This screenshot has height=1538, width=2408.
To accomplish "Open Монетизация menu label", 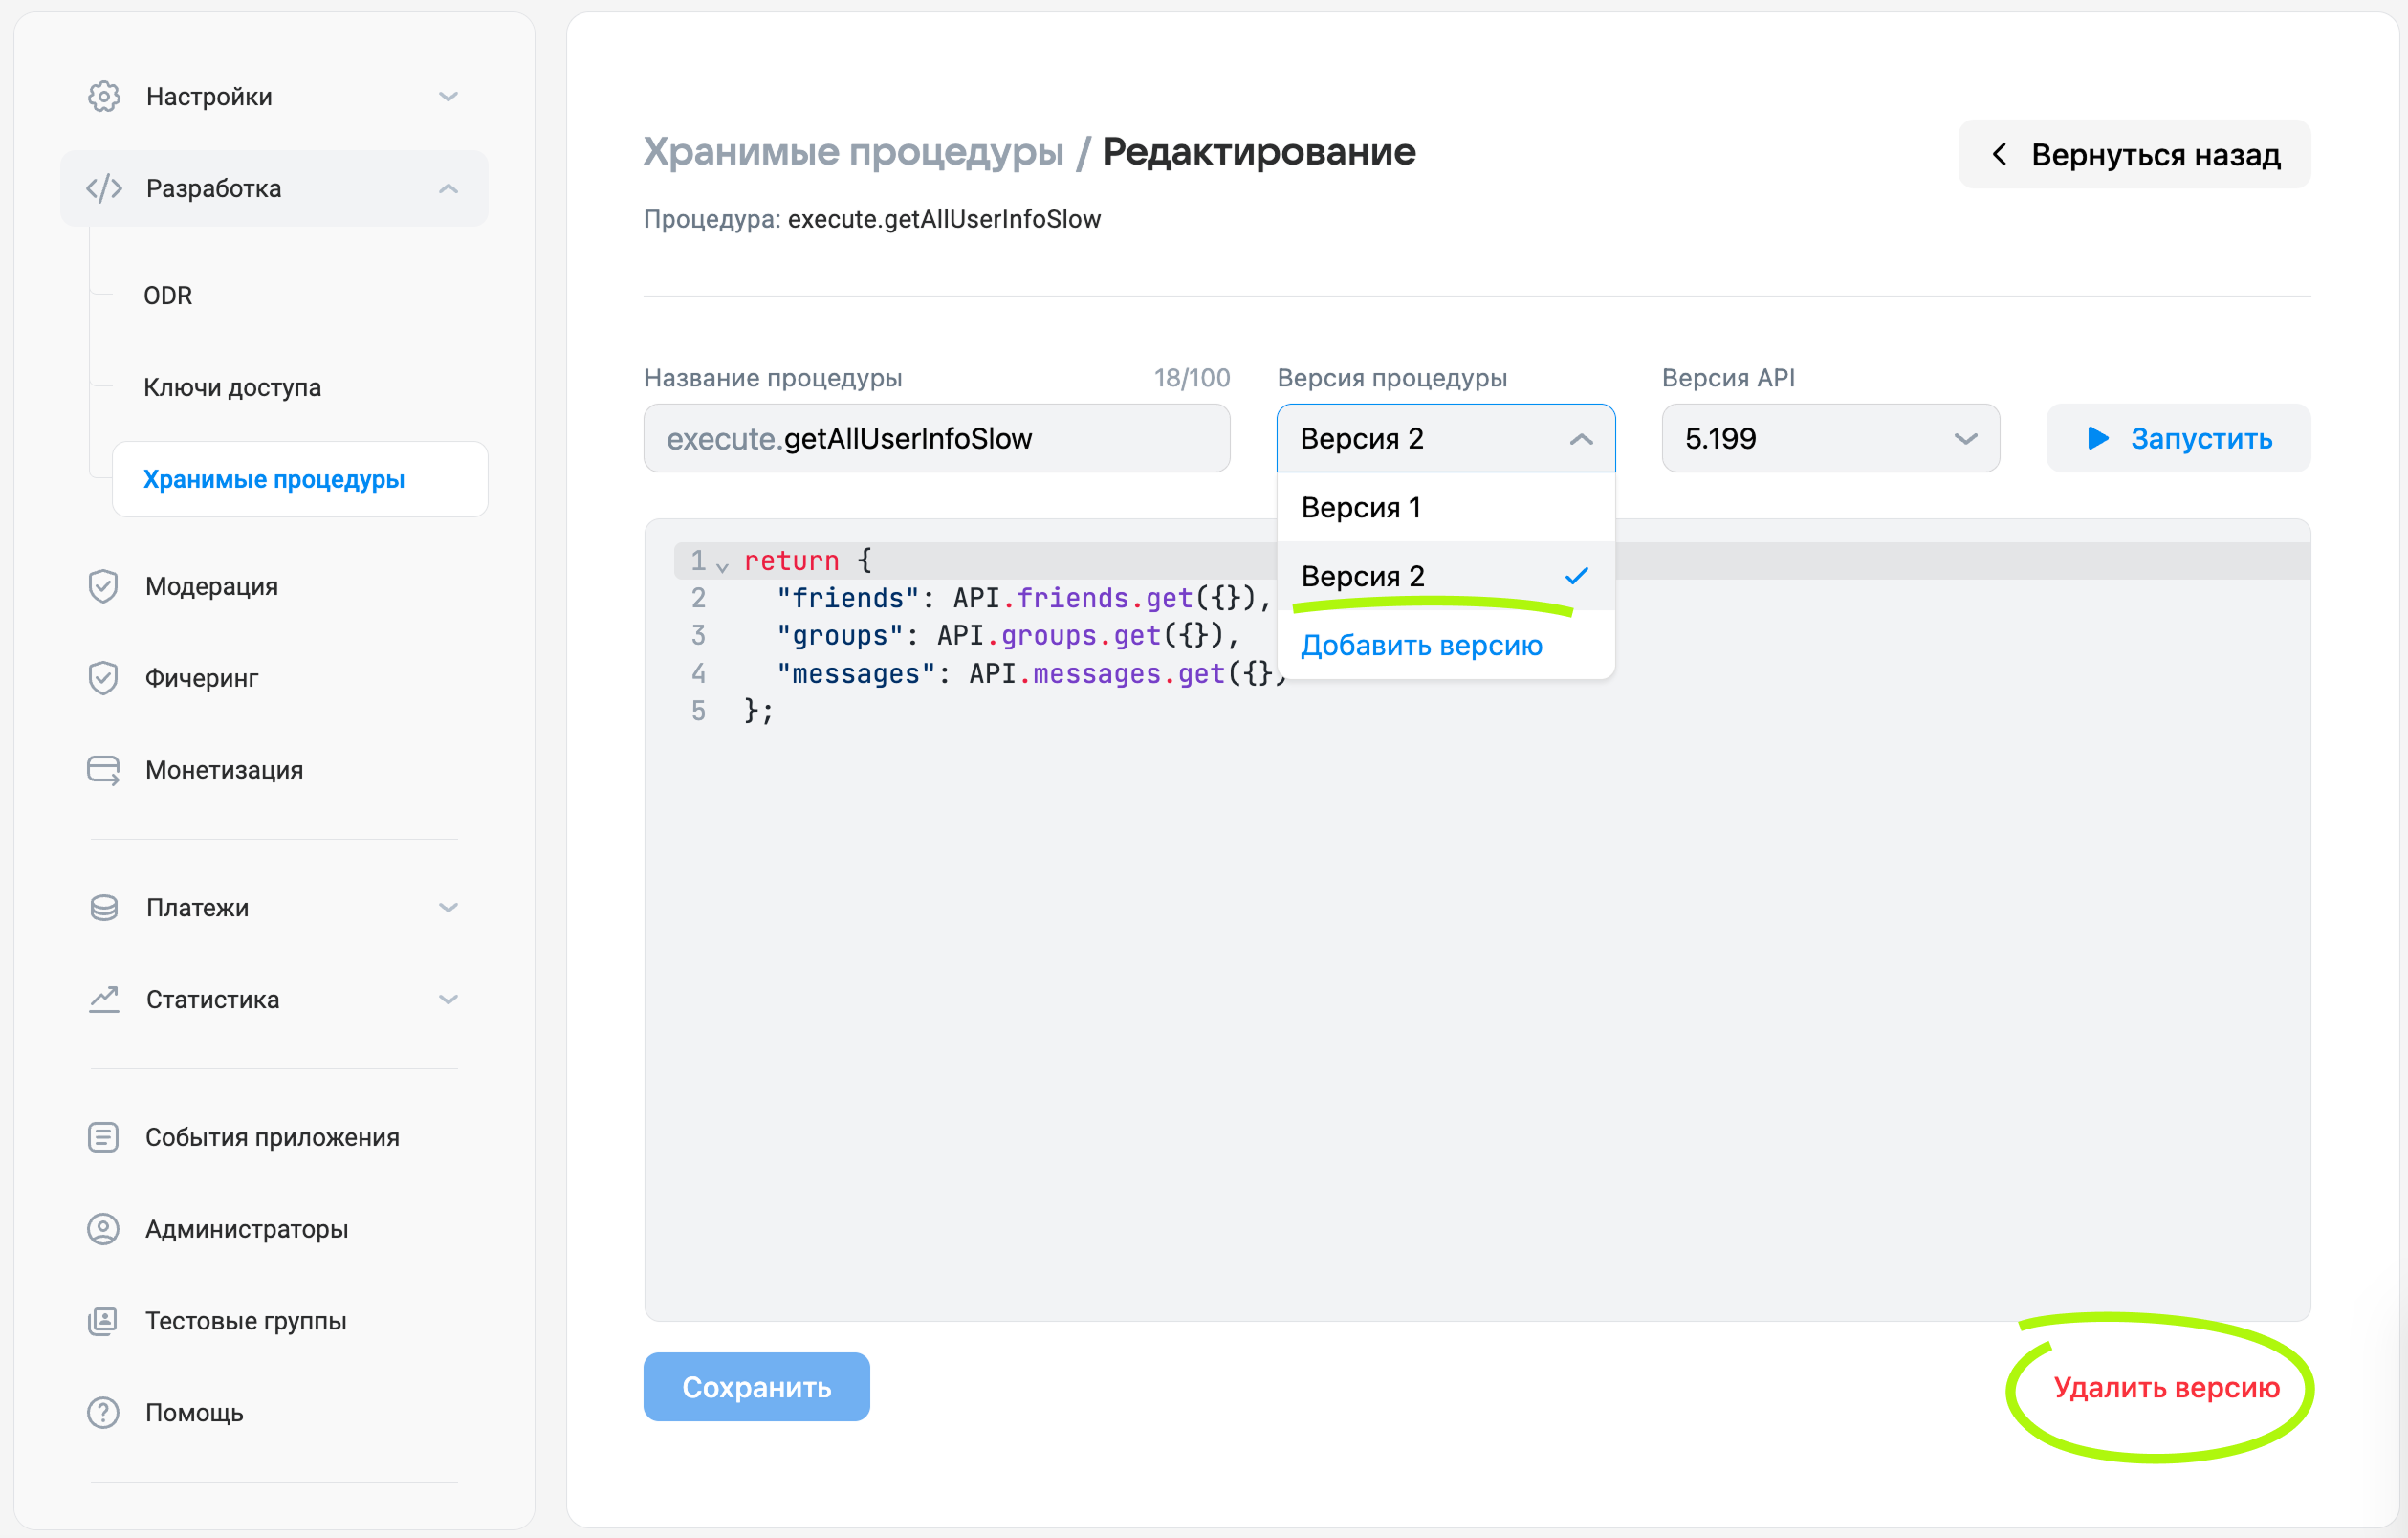I will point(224,770).
